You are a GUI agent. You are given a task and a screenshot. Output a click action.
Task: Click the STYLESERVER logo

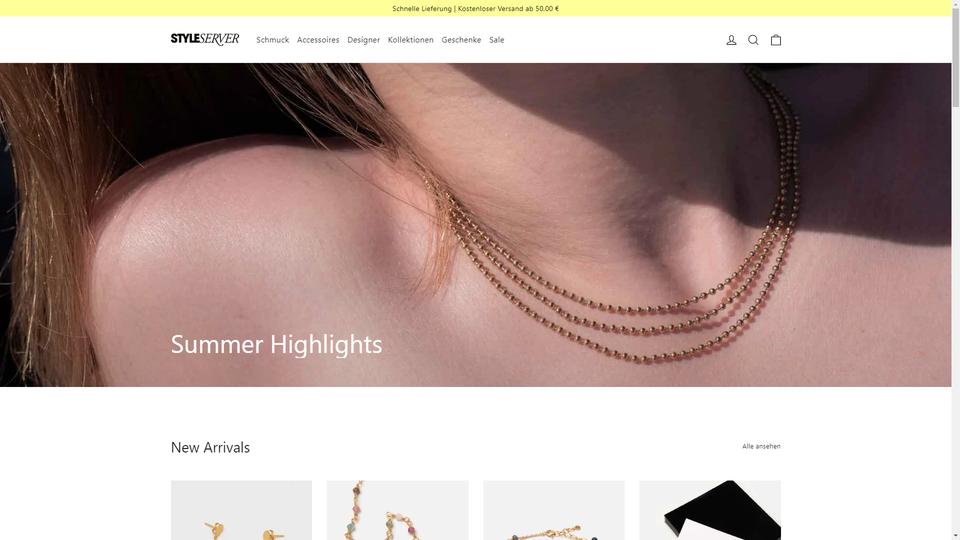[204, 39]
